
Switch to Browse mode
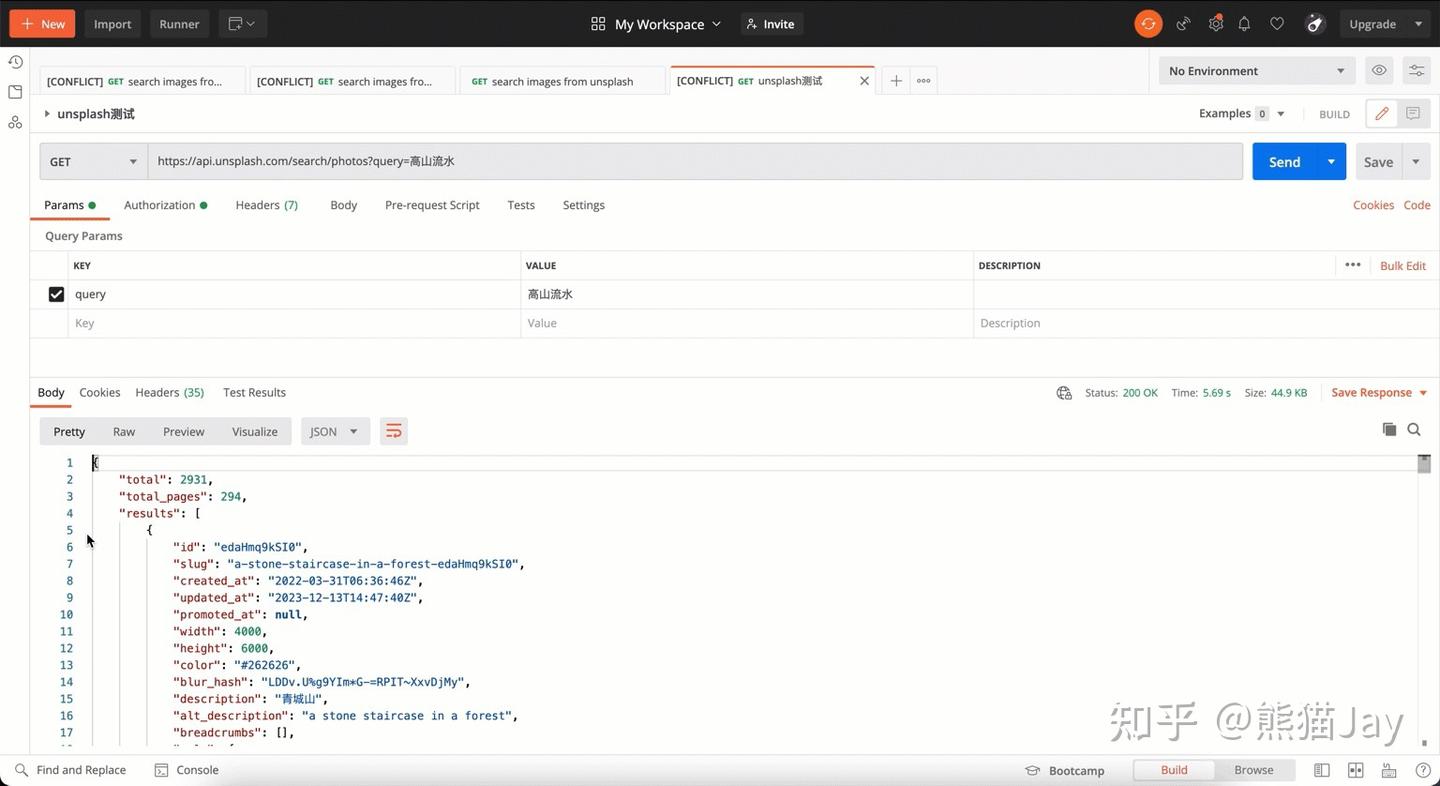point(1253,770)
